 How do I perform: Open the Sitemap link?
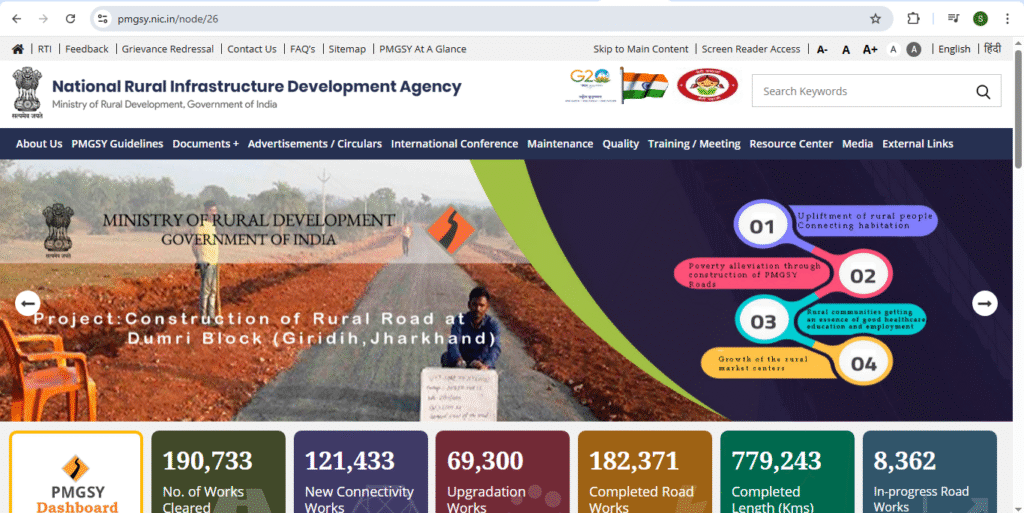[347, 49]
